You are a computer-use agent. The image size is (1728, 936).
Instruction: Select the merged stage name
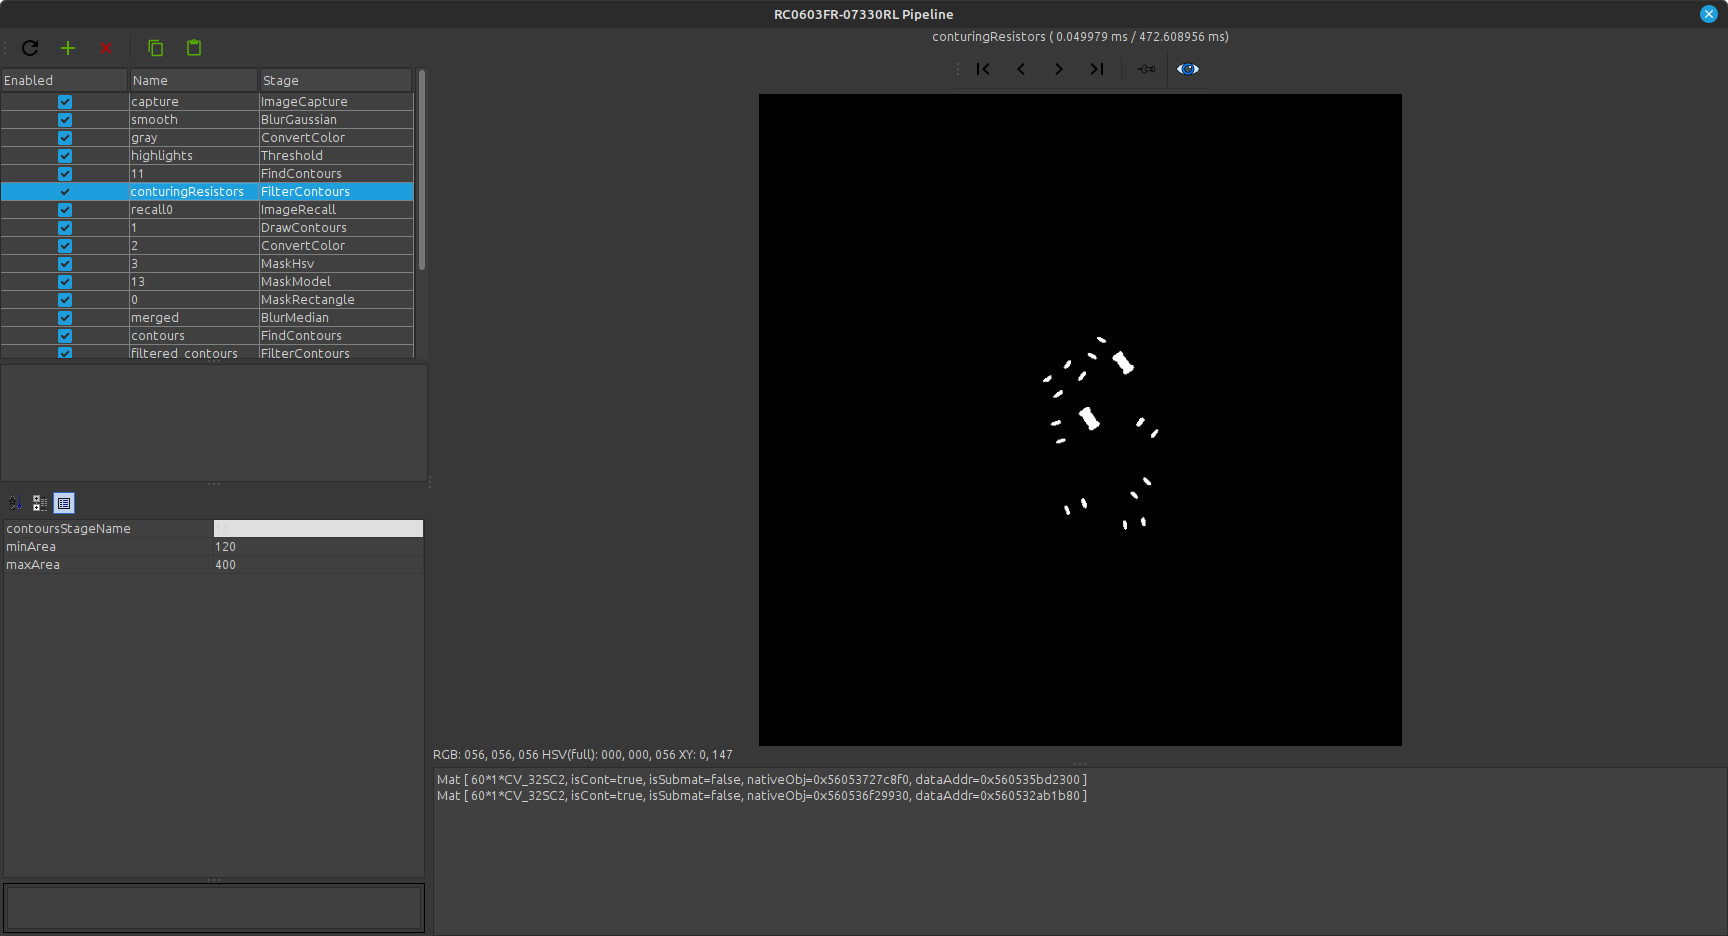point(155,318)
